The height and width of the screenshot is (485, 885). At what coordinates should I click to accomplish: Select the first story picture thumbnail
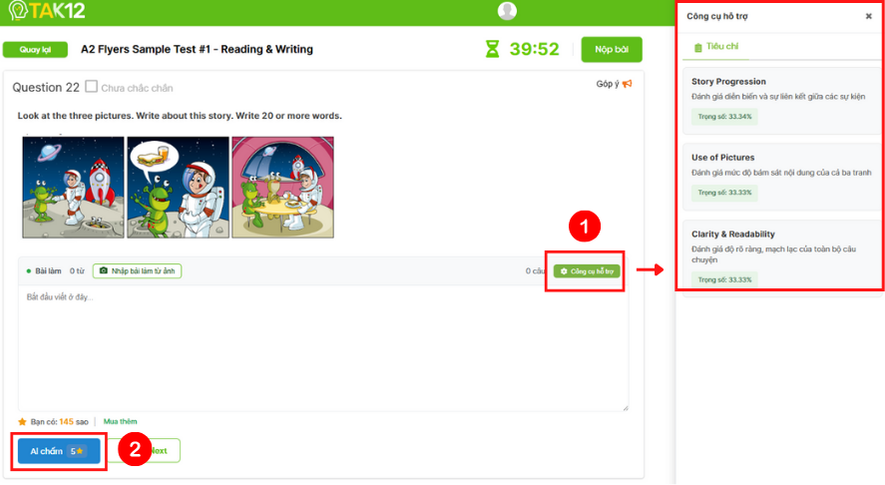pos(73,187)
